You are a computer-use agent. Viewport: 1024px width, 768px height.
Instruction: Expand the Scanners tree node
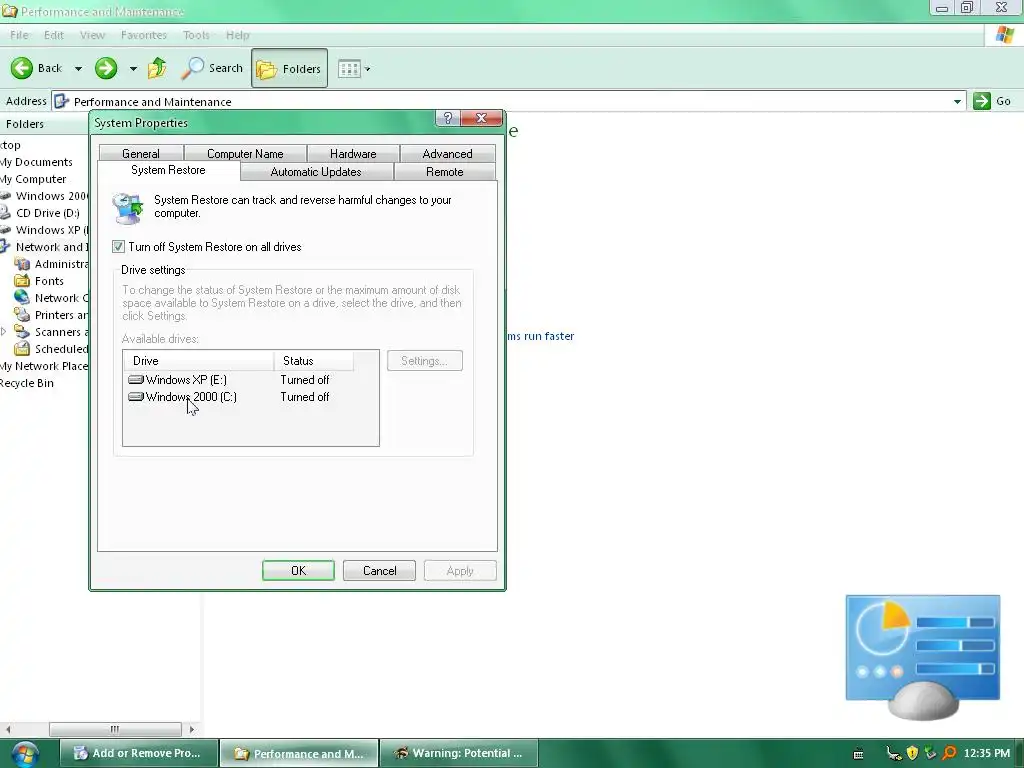[x=4, y=332]
